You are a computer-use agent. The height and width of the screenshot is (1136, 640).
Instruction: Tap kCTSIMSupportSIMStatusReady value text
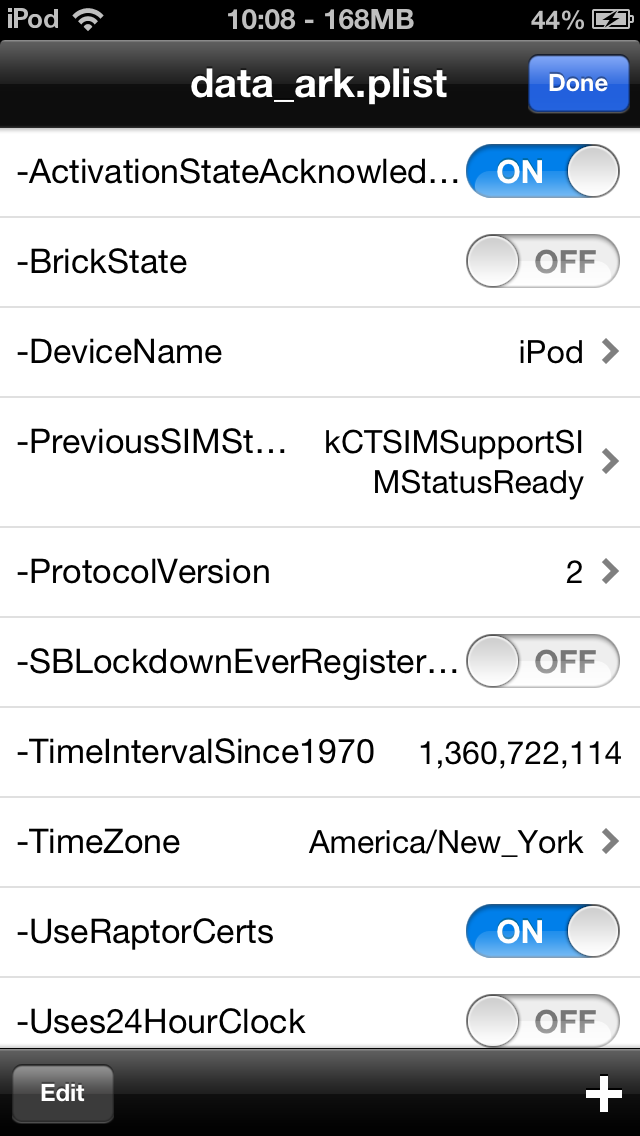(454, 462)
